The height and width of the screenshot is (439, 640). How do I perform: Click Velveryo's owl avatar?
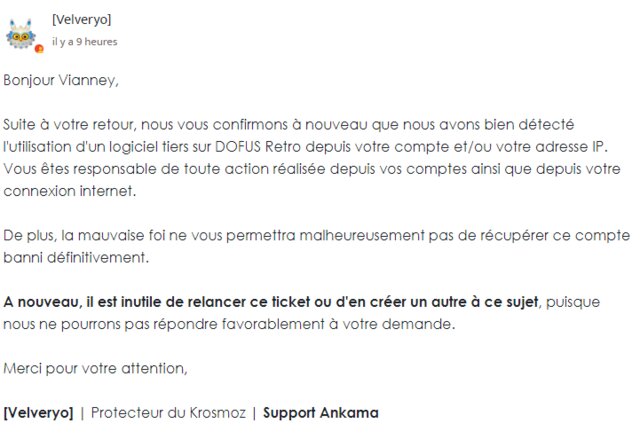point(22,33)
